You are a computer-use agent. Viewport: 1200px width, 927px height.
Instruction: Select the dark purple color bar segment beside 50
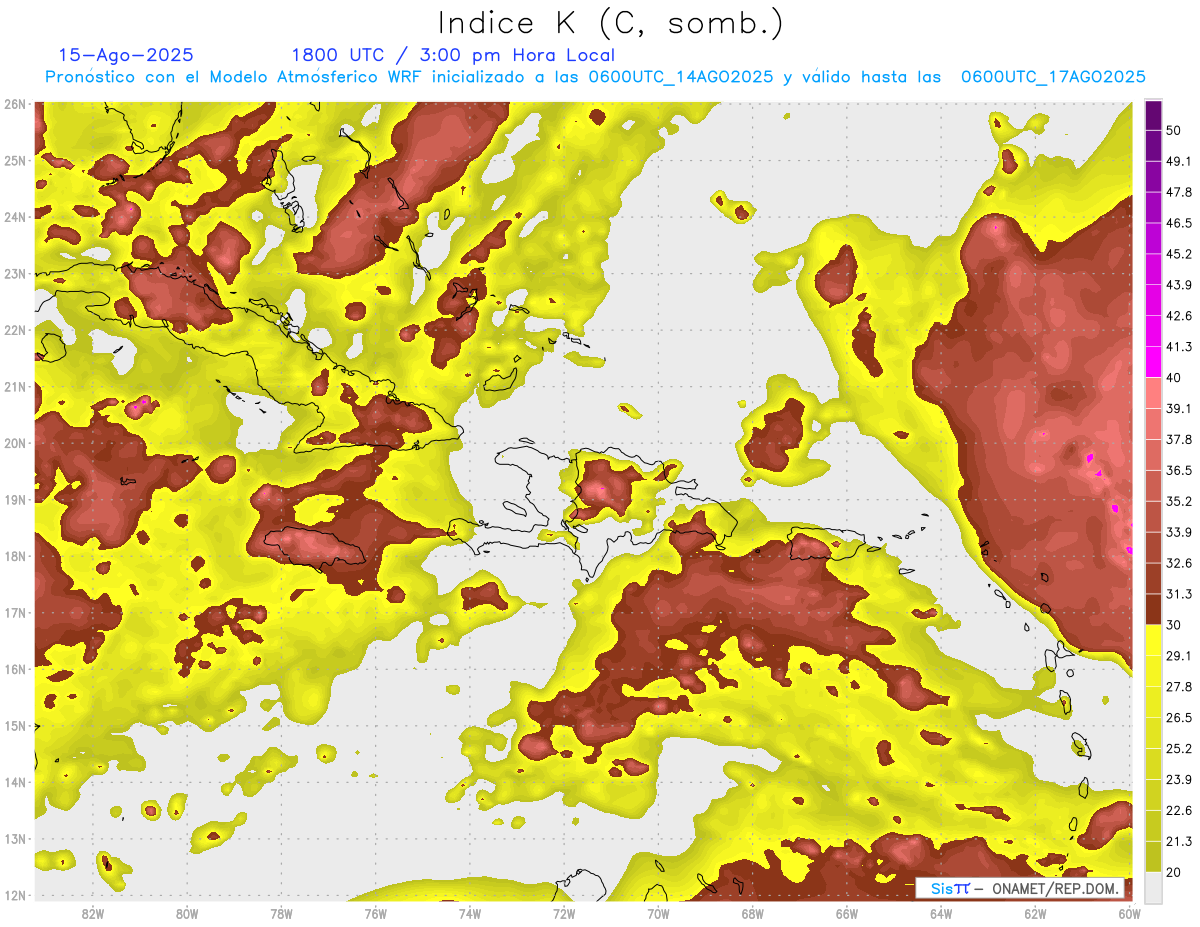coord(1153,115)
